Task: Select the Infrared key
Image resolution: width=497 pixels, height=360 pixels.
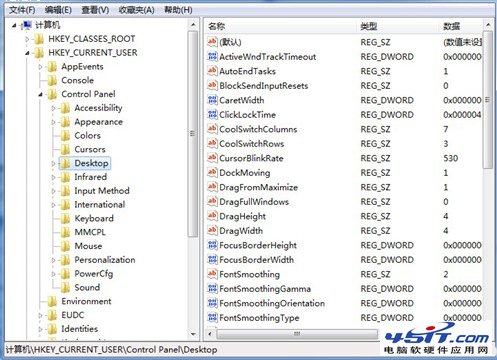Action: pos(90,177)
